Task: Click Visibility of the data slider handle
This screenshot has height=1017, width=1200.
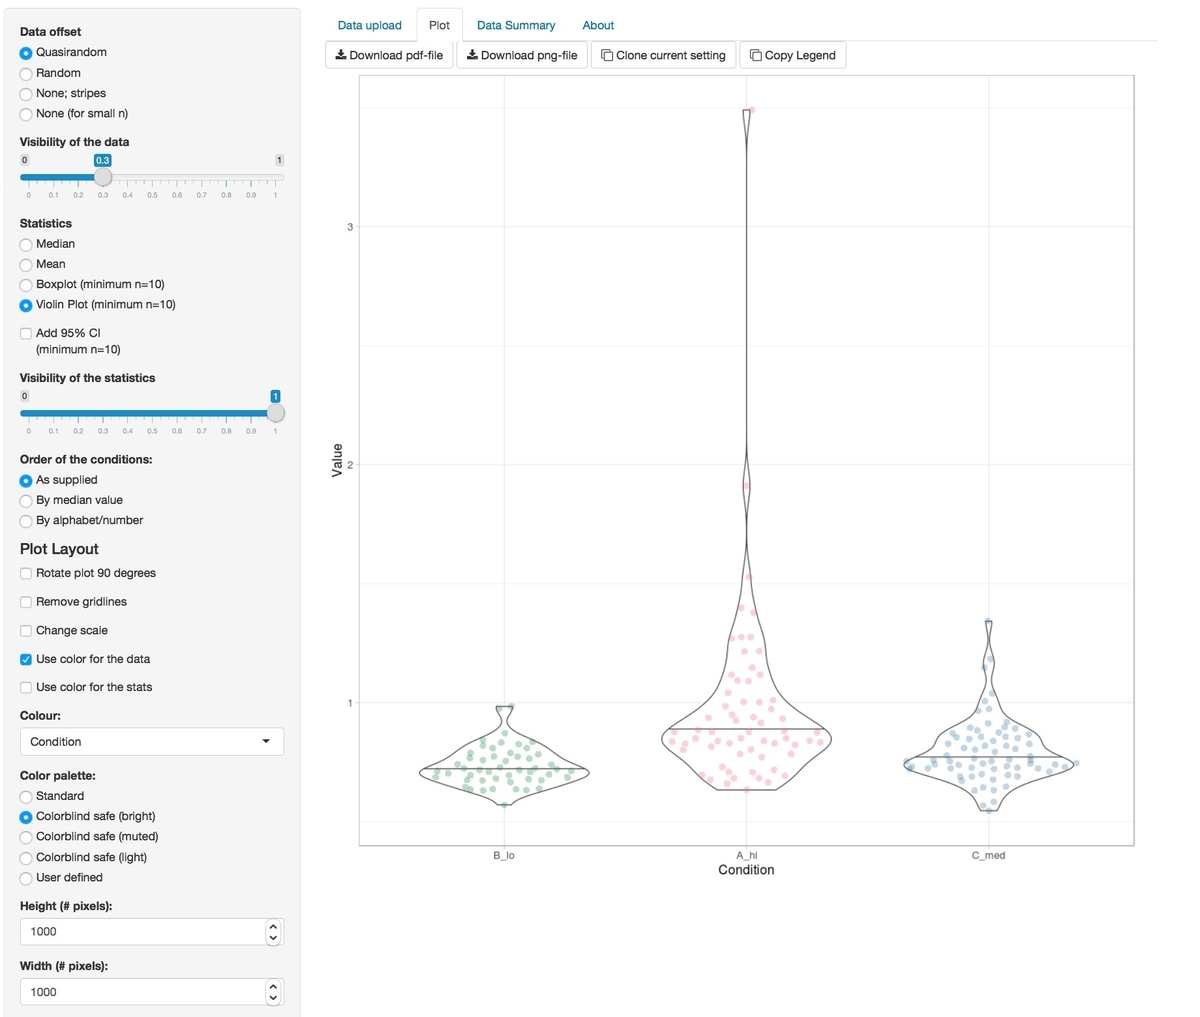Action: (x=103, y=177)
